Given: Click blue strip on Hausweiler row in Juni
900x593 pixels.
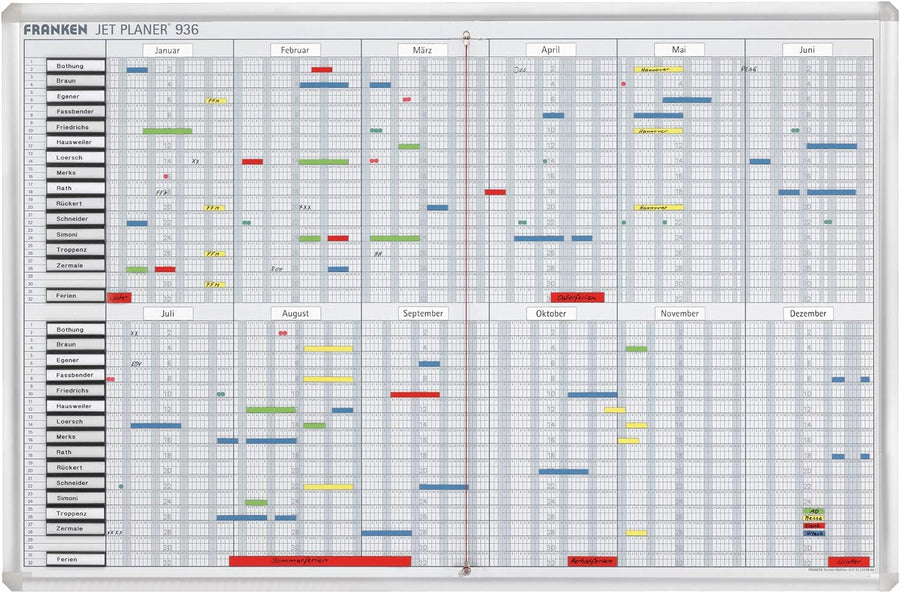Looking at the screenshot, I should 832,146.
